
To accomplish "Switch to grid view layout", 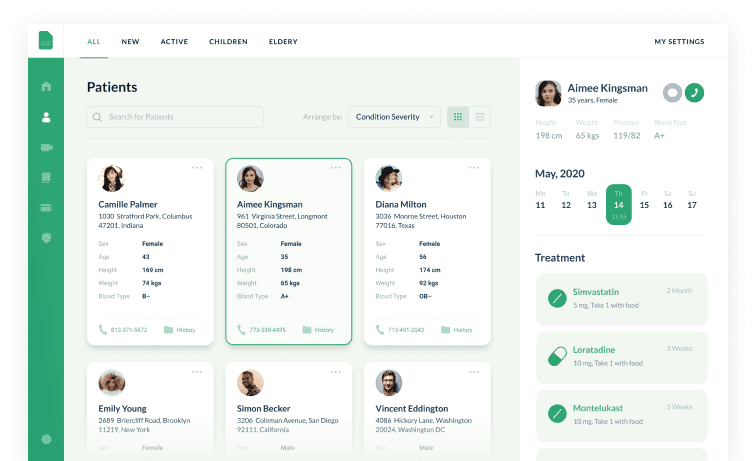I will pos(458,117).
